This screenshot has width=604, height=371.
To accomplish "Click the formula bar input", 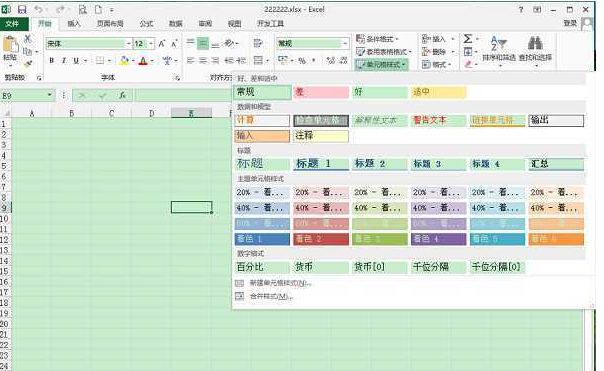I will 184,95.
